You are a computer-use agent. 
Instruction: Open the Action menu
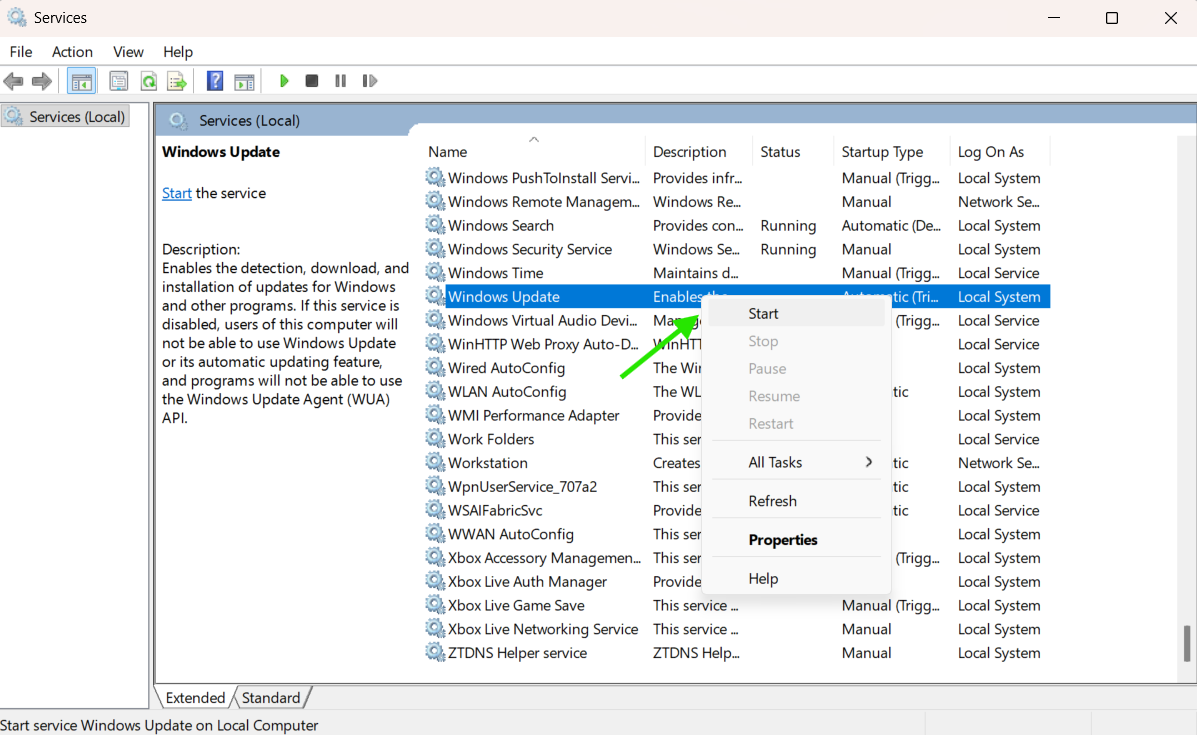[x=73, y=52]
